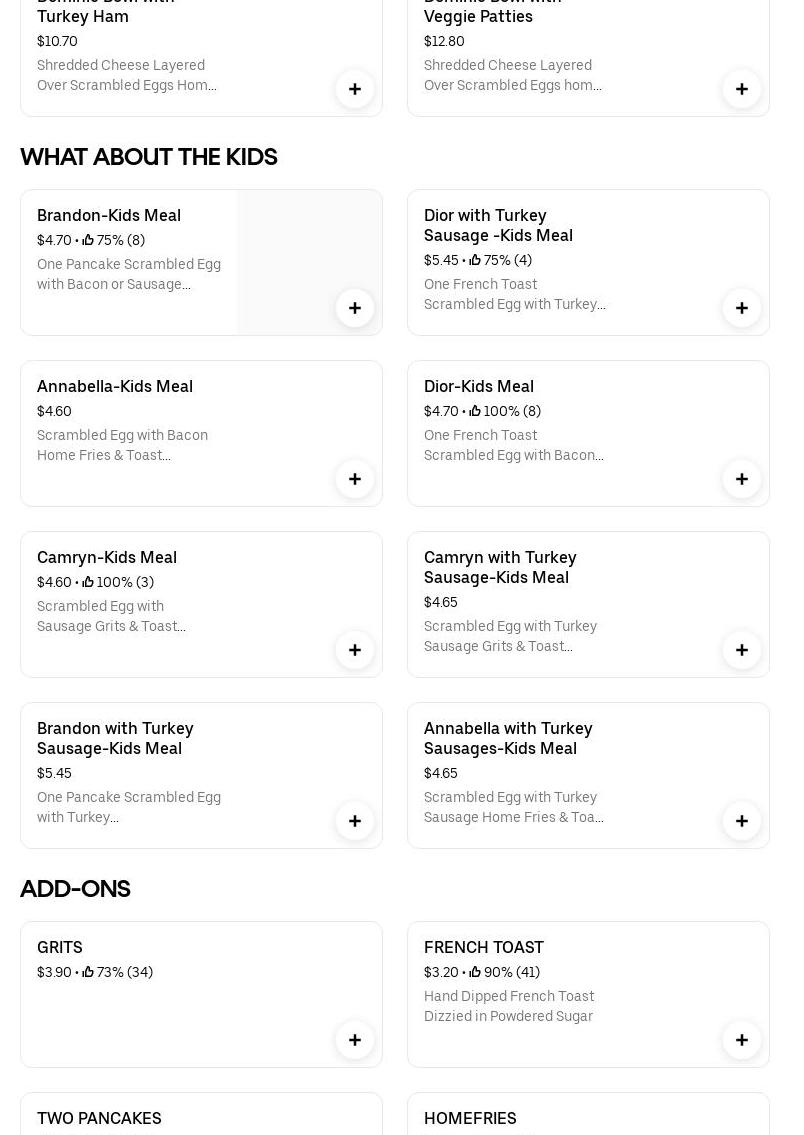Add FRENCH TOAST add-on to cart
The width and height of the screenshot is (804, 1135).
742,1040
